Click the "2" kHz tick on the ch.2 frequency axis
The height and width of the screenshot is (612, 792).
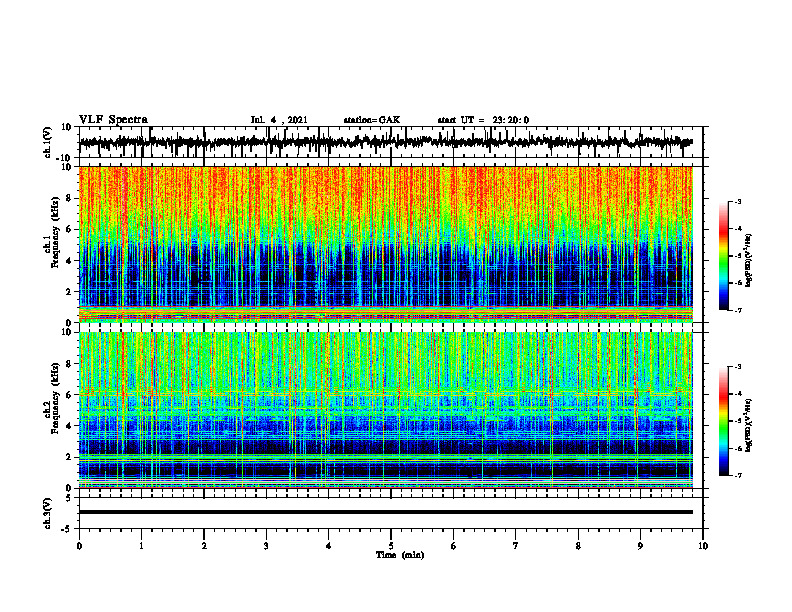pos(69,457)
